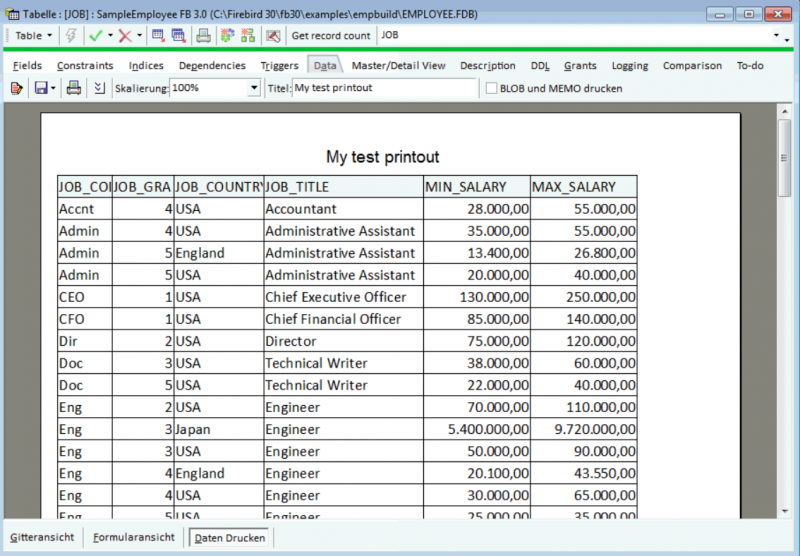Open the JOB table selector dropdown arrow

coord(776,36)
